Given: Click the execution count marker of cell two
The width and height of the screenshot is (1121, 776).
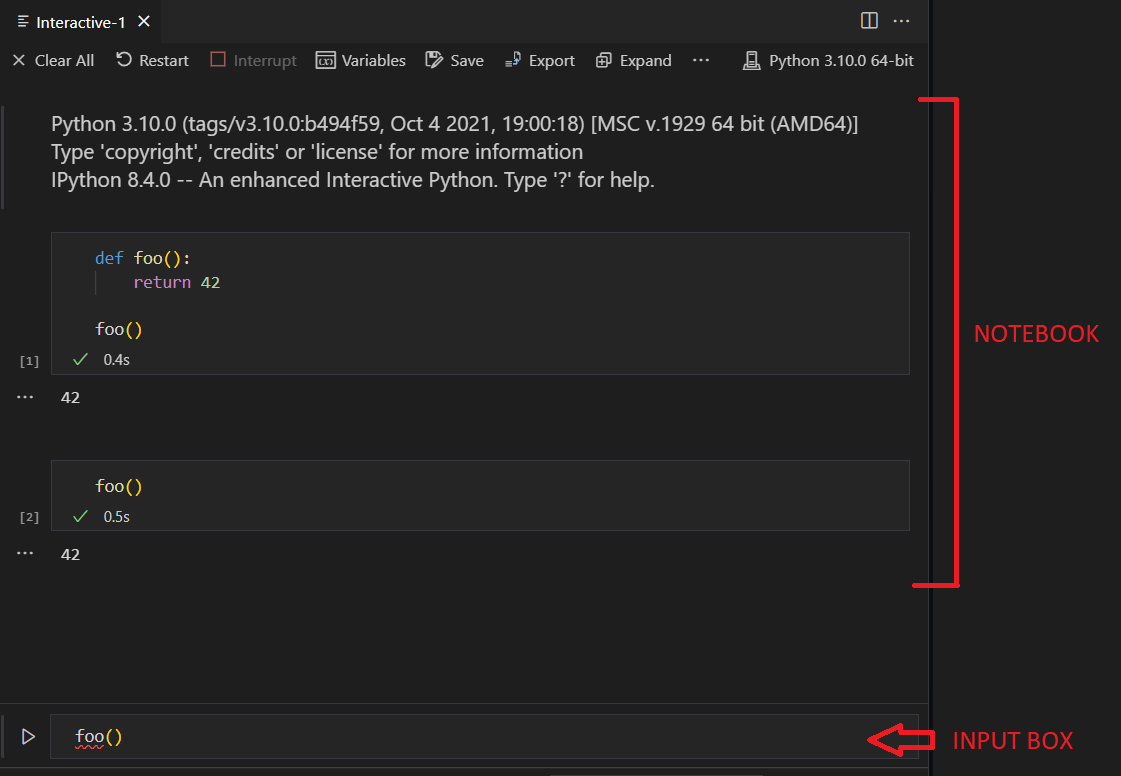Looking at the screenshot, I should [x=29, y=516].
